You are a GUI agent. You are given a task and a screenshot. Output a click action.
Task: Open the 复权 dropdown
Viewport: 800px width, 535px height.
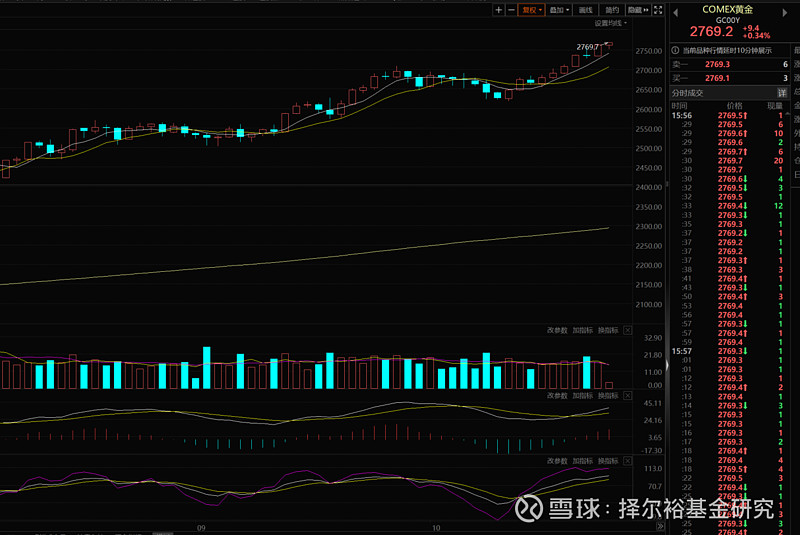click(531, 10)
